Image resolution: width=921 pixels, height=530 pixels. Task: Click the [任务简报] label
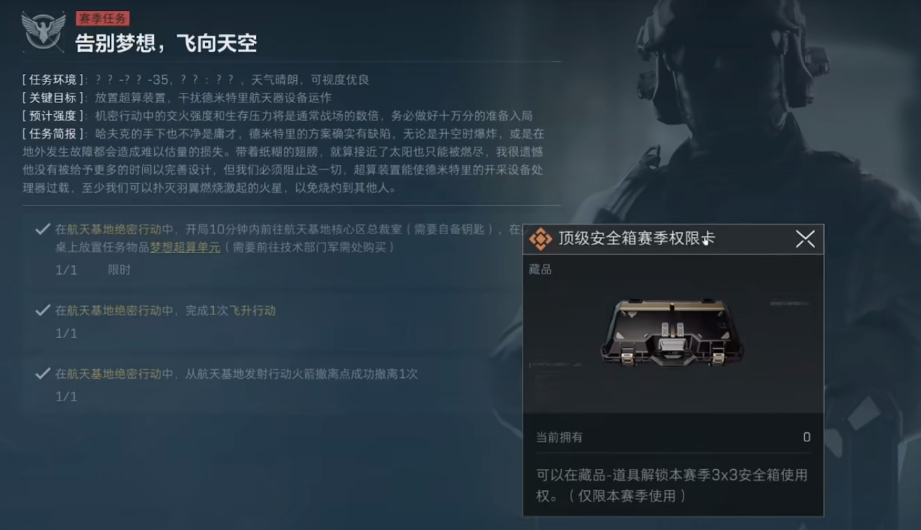coord(55,134)
